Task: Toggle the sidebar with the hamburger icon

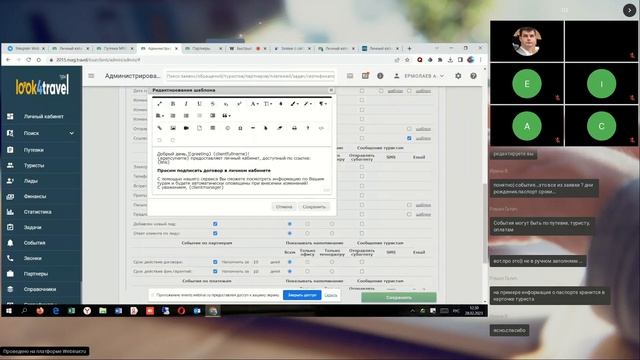Action: tap(91, 76)
